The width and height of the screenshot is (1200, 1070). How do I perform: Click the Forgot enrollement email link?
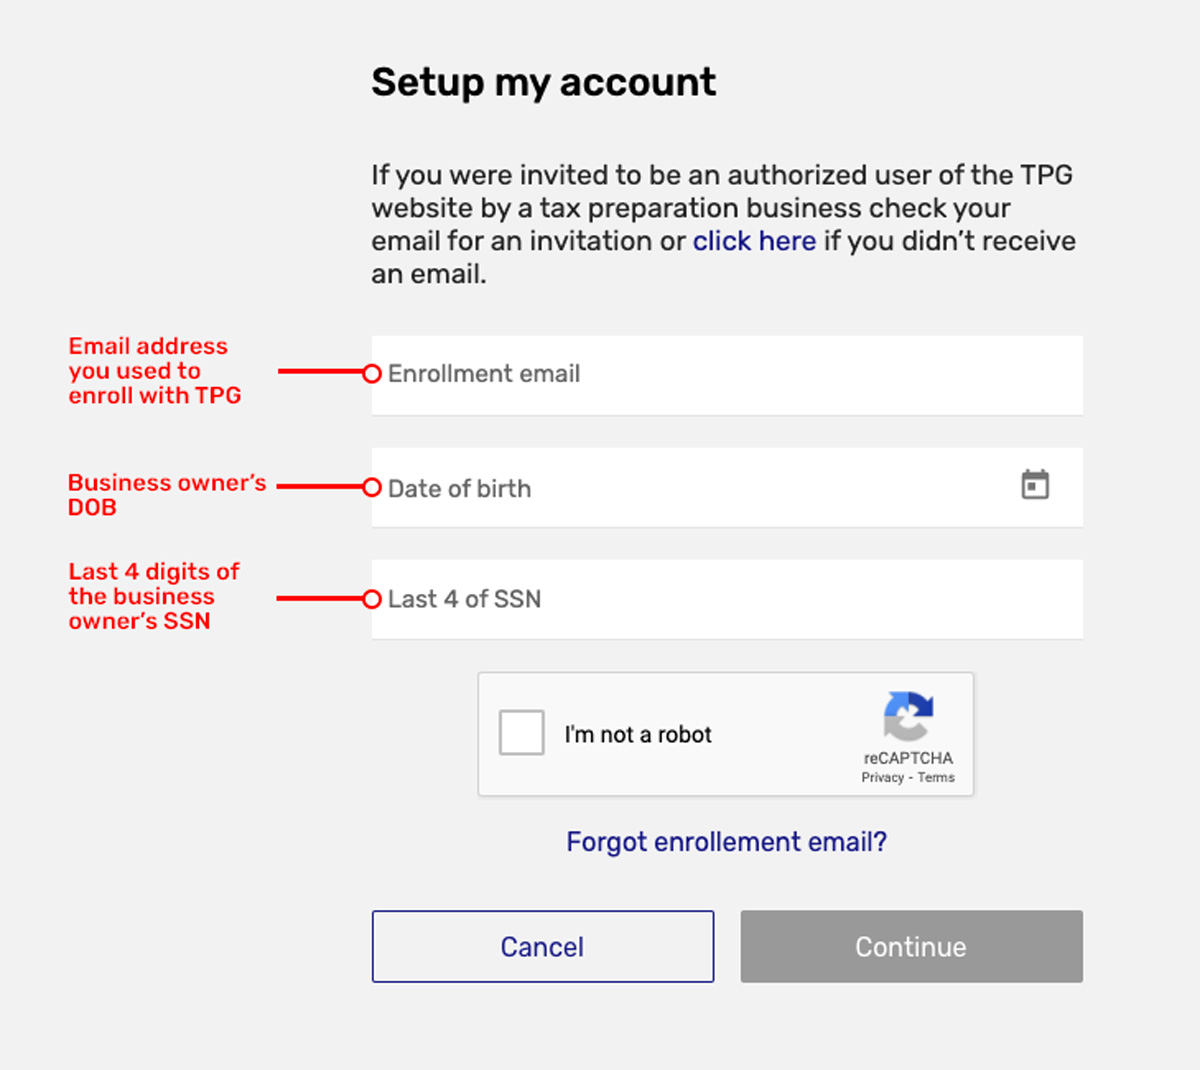[725, 842]
